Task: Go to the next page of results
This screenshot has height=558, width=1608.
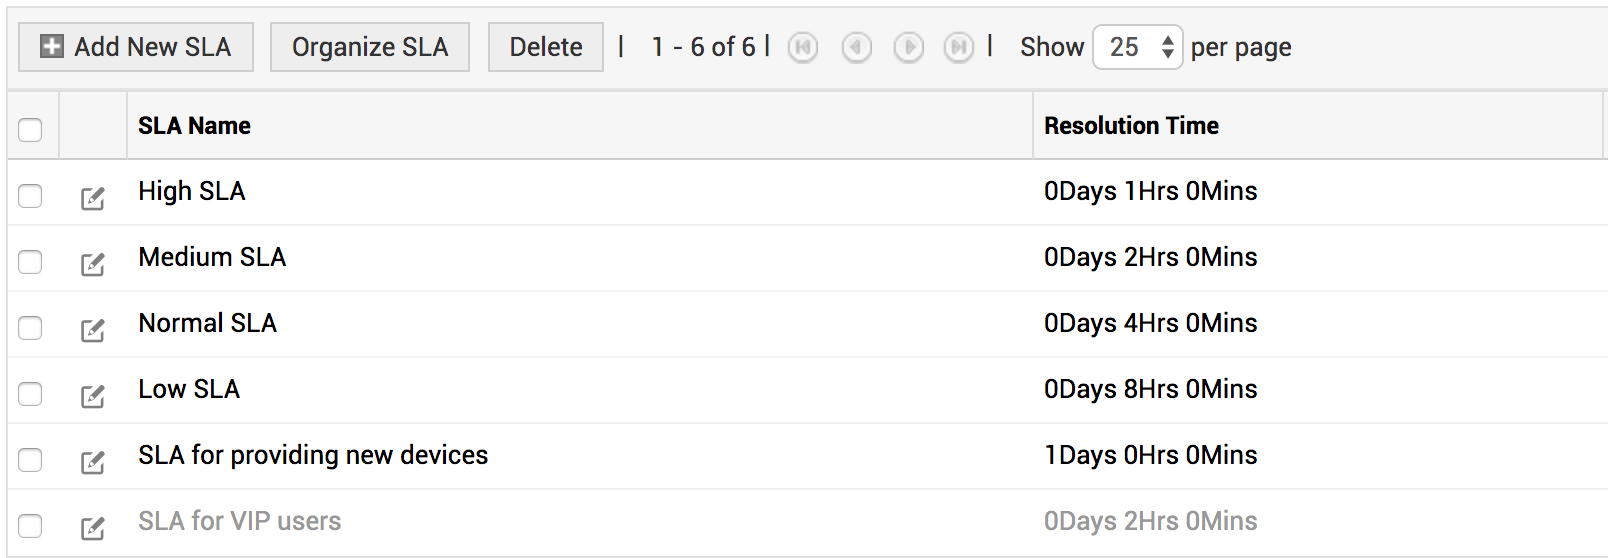Action: click(908, 47)
